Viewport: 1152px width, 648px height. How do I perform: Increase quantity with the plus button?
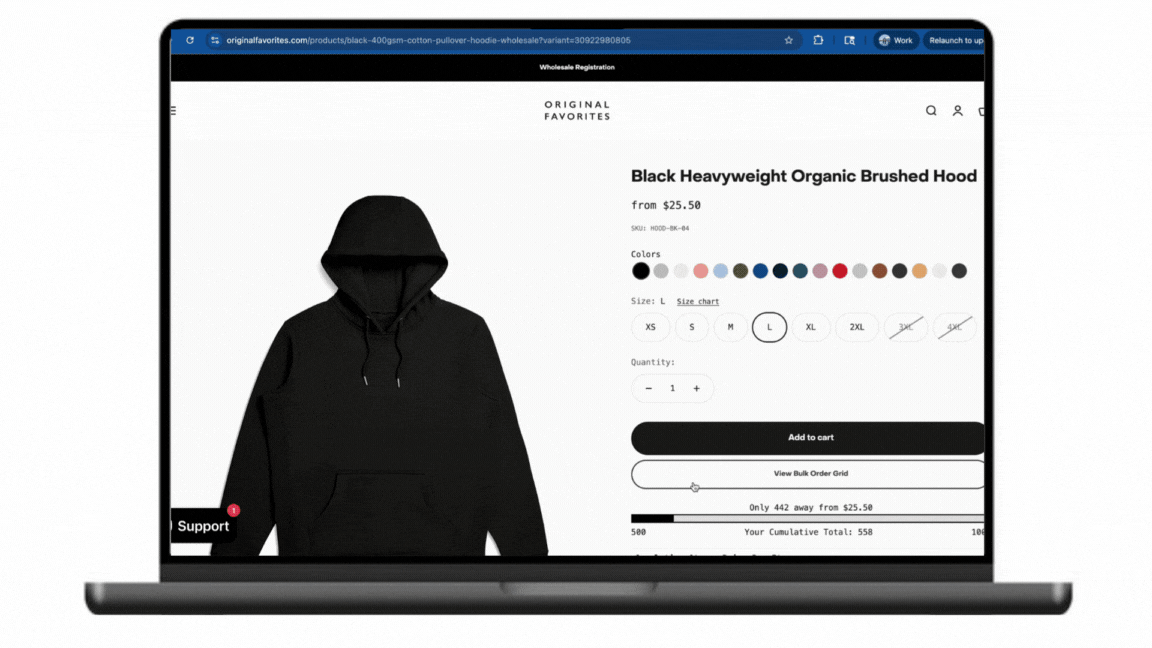point(696,389)
